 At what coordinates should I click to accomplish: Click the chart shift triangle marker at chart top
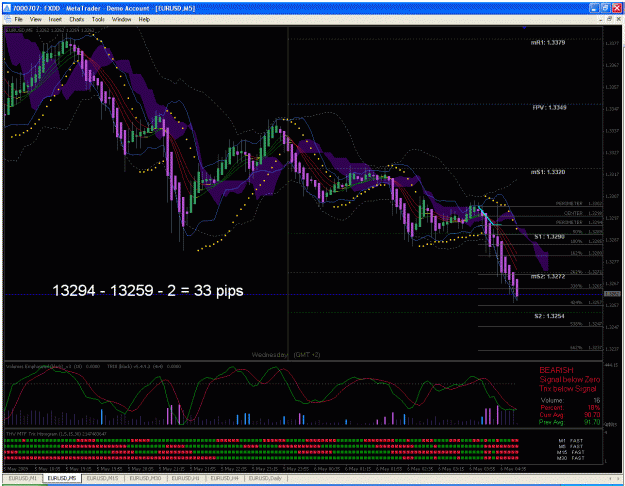tap(524, 28)
